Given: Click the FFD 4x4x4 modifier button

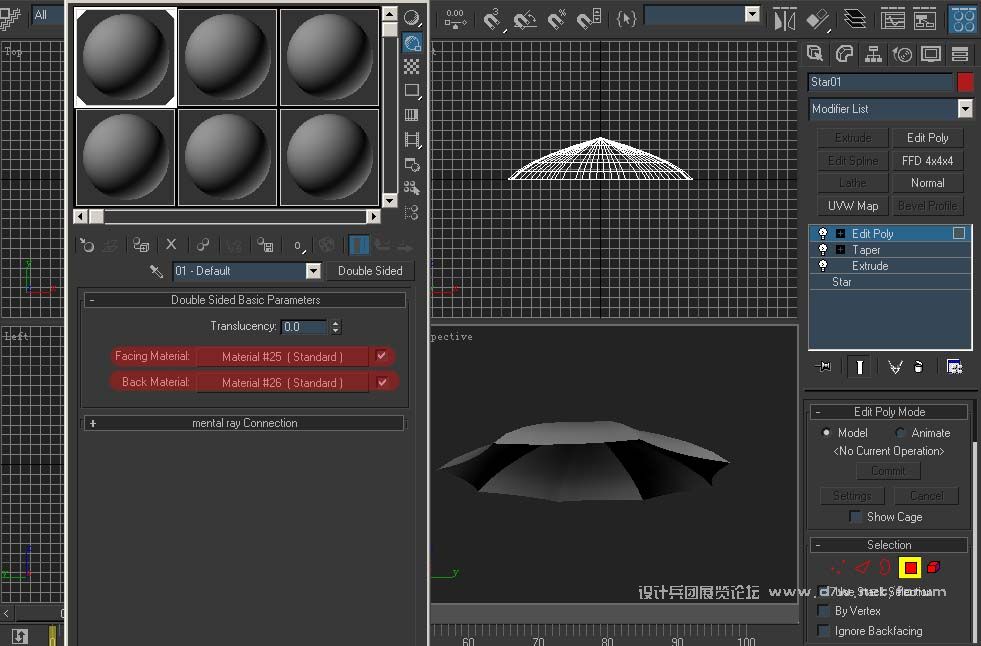Looking at the screenshot, I should point(927,161).
